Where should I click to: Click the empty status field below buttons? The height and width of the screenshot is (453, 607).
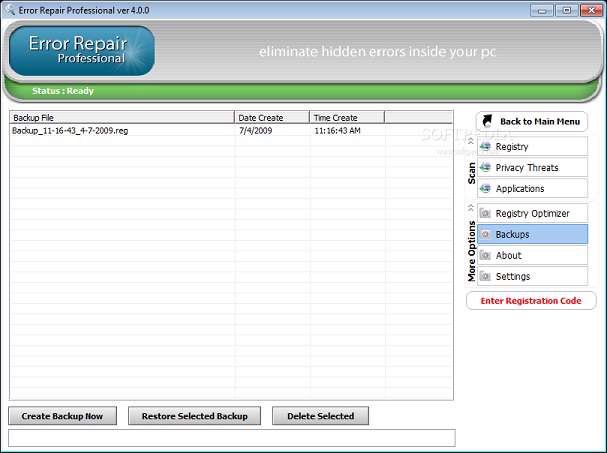click(x=232, y=438)
